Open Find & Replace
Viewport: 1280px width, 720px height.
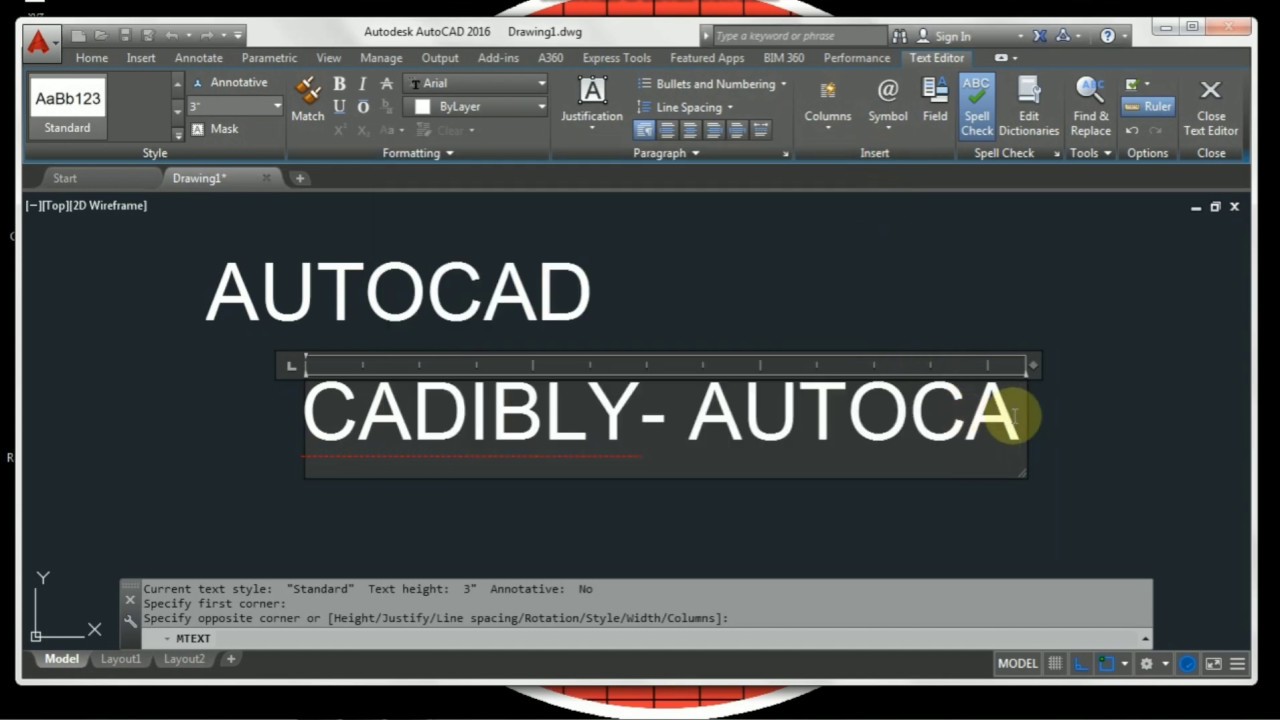click(x=1090, y=106)
